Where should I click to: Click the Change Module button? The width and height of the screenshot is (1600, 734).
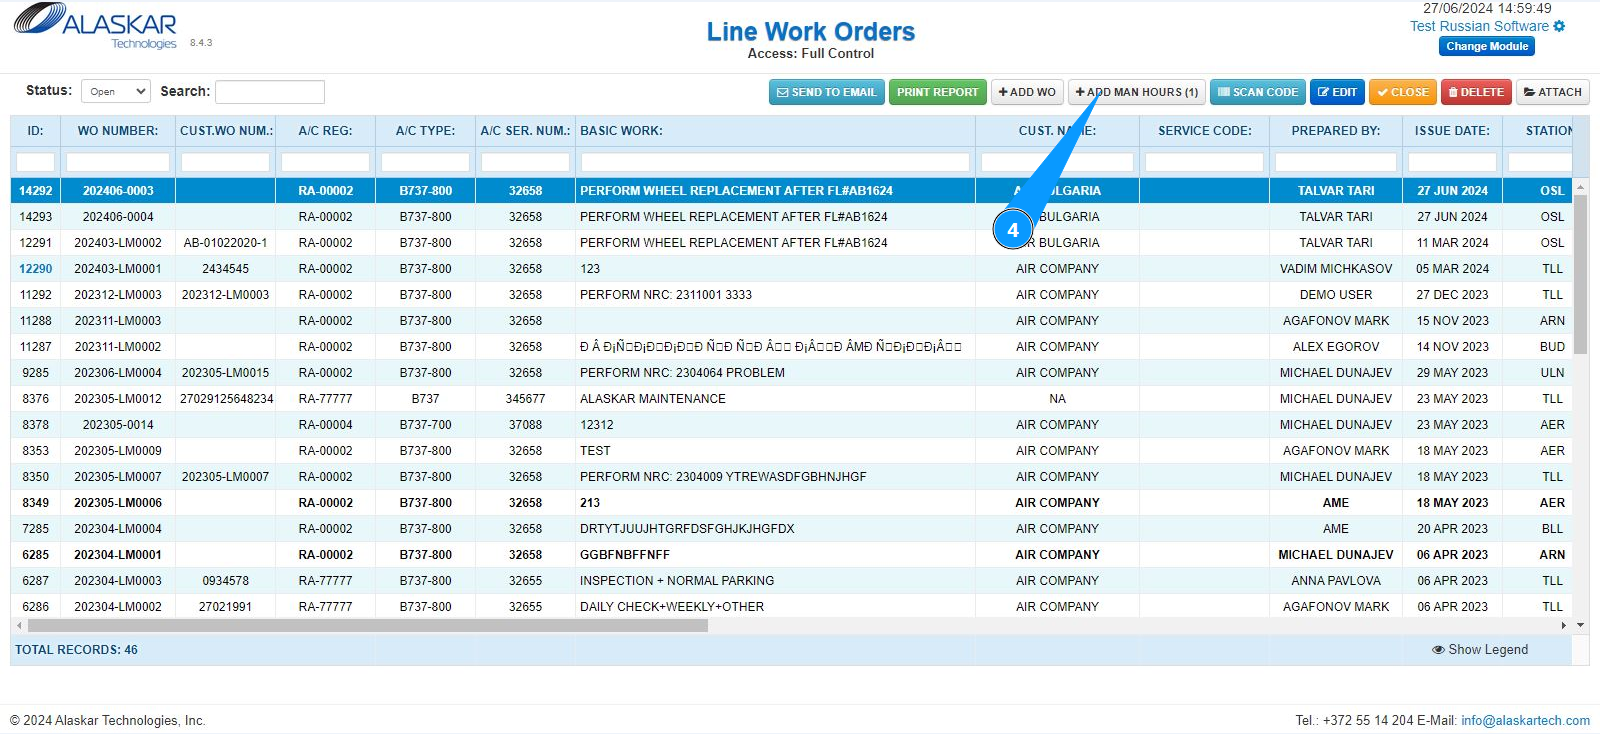[1487, 46]
